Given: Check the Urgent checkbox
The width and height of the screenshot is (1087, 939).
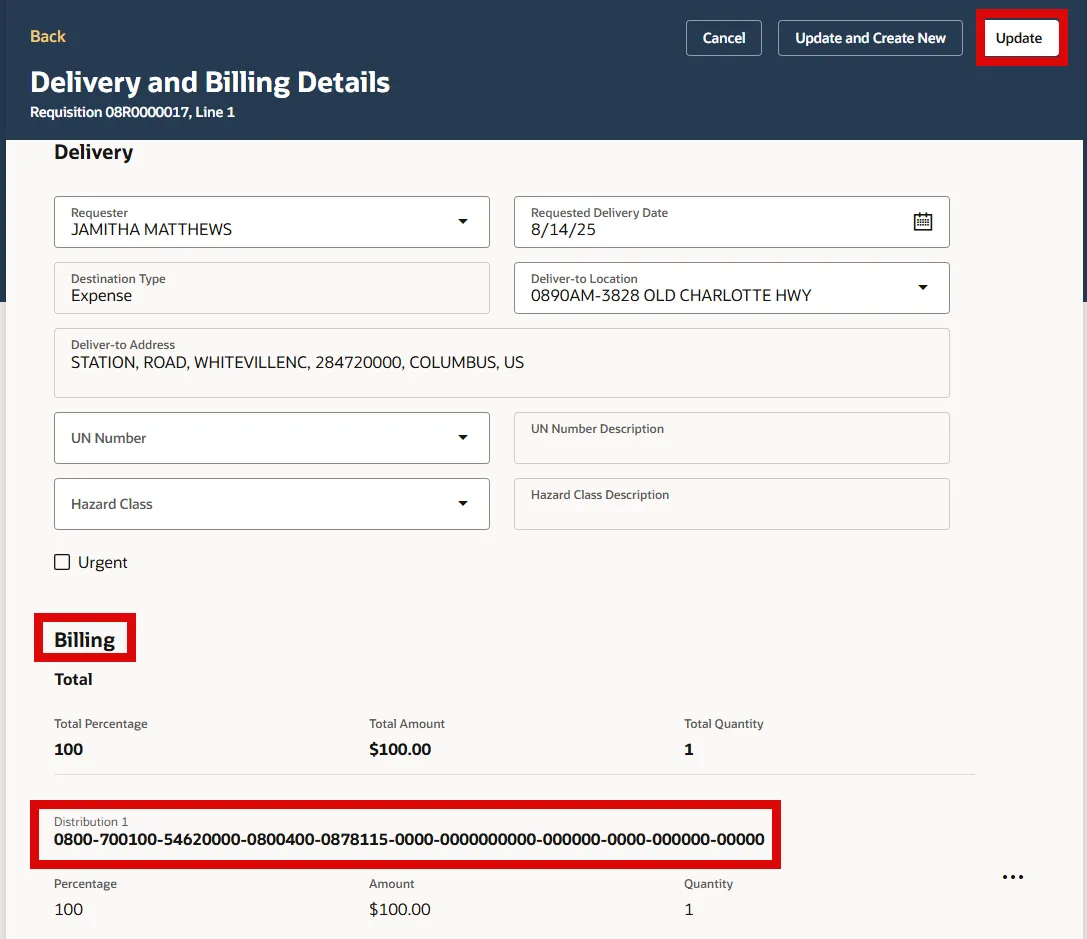Looking at the screenshot, I should (62, 563).
